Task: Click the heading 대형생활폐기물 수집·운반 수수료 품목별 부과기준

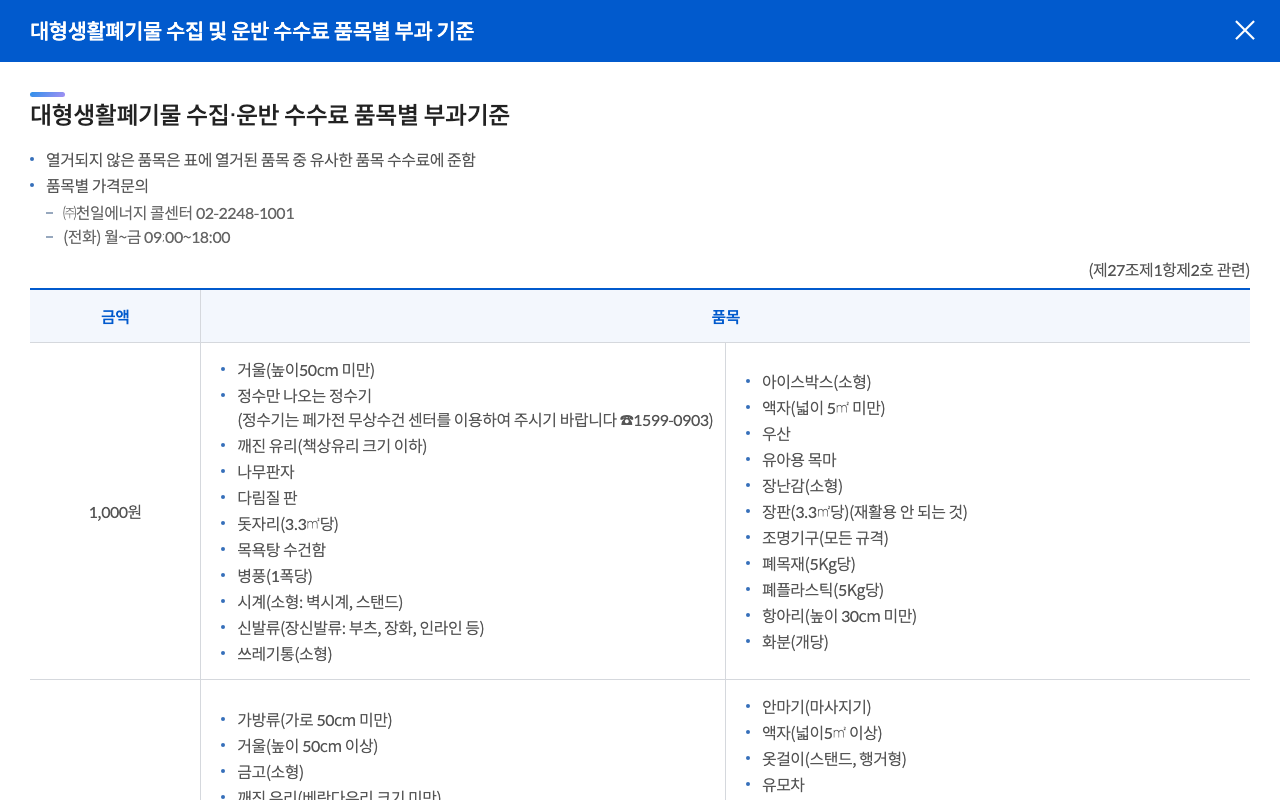Action: click(x=270, y=115)
